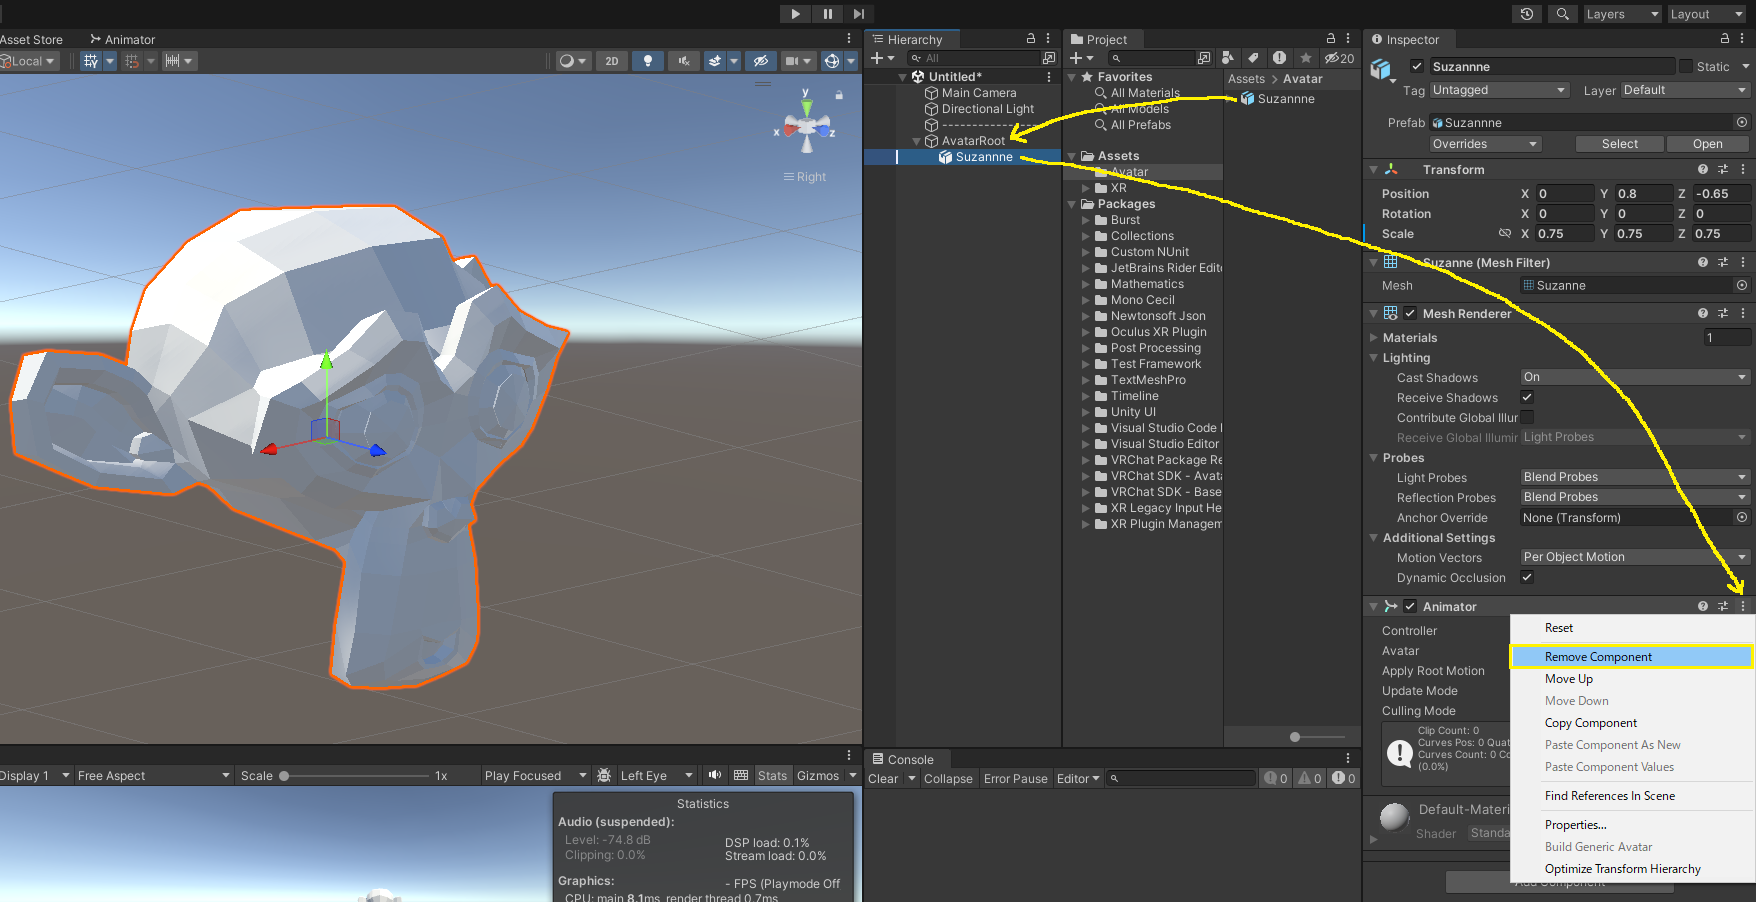The height and width of the screenshot is (902, 1756).
Task: Toggle scene audio mute icon
Action: 684,61
